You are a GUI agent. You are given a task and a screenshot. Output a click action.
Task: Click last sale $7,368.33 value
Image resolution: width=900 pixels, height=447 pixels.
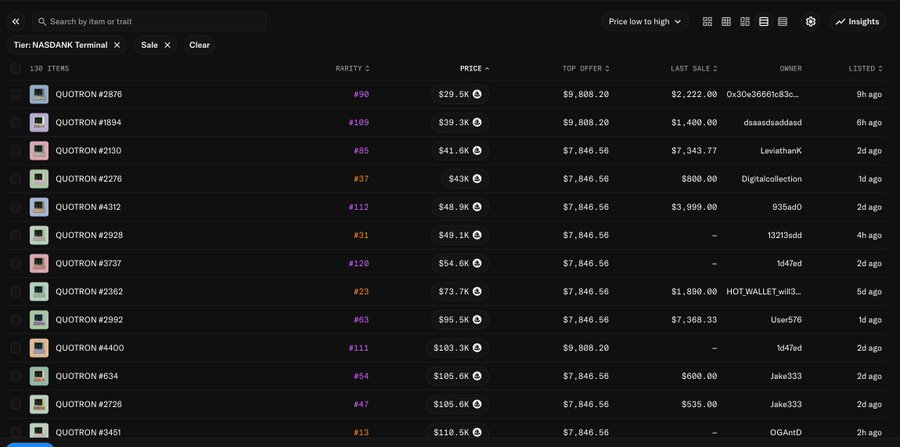tap(694, 320)
